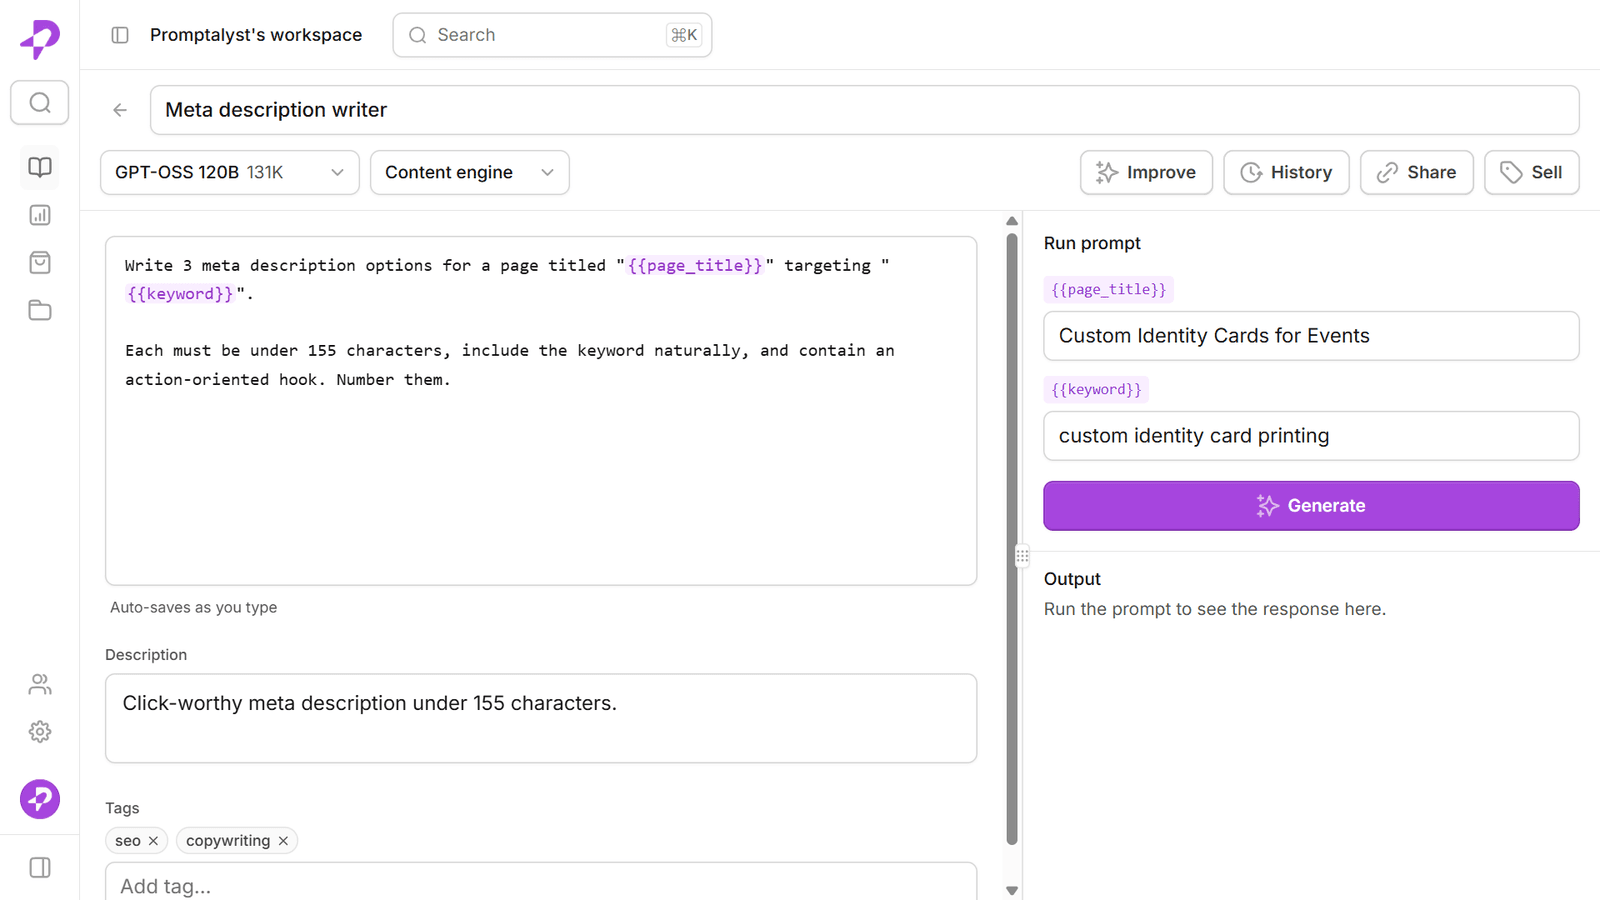Click the keyword input field
This screenshot has height=900, width=1600.
click(x=1311, y=436)
